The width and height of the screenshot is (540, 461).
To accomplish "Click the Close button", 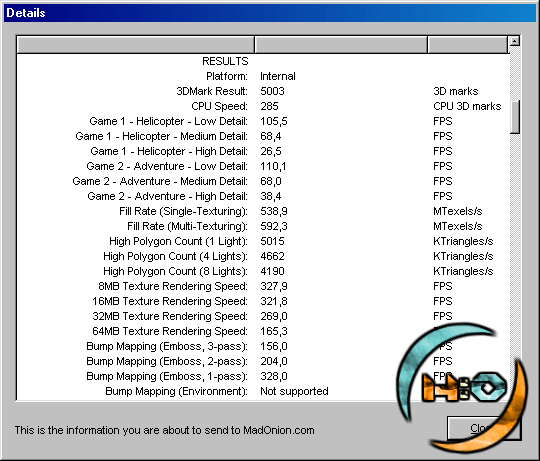I will click(x=484, y=428).
